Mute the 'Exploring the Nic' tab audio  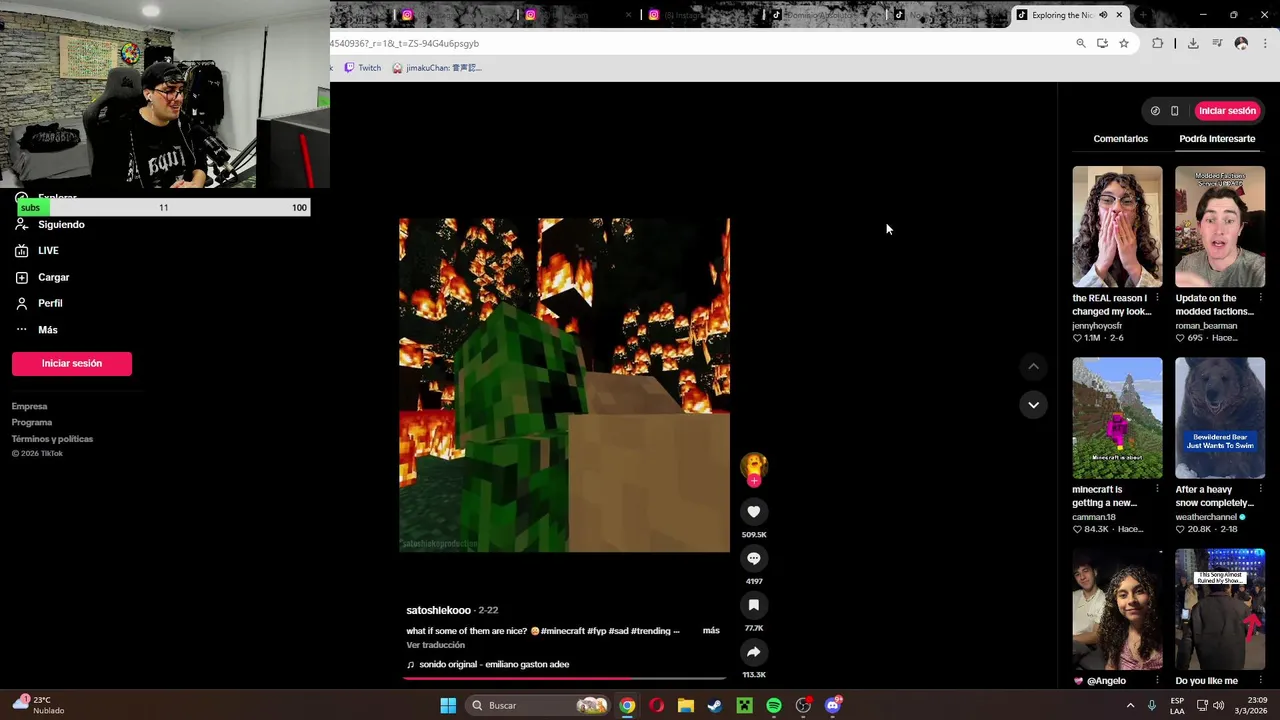[x=1103, y=15]
